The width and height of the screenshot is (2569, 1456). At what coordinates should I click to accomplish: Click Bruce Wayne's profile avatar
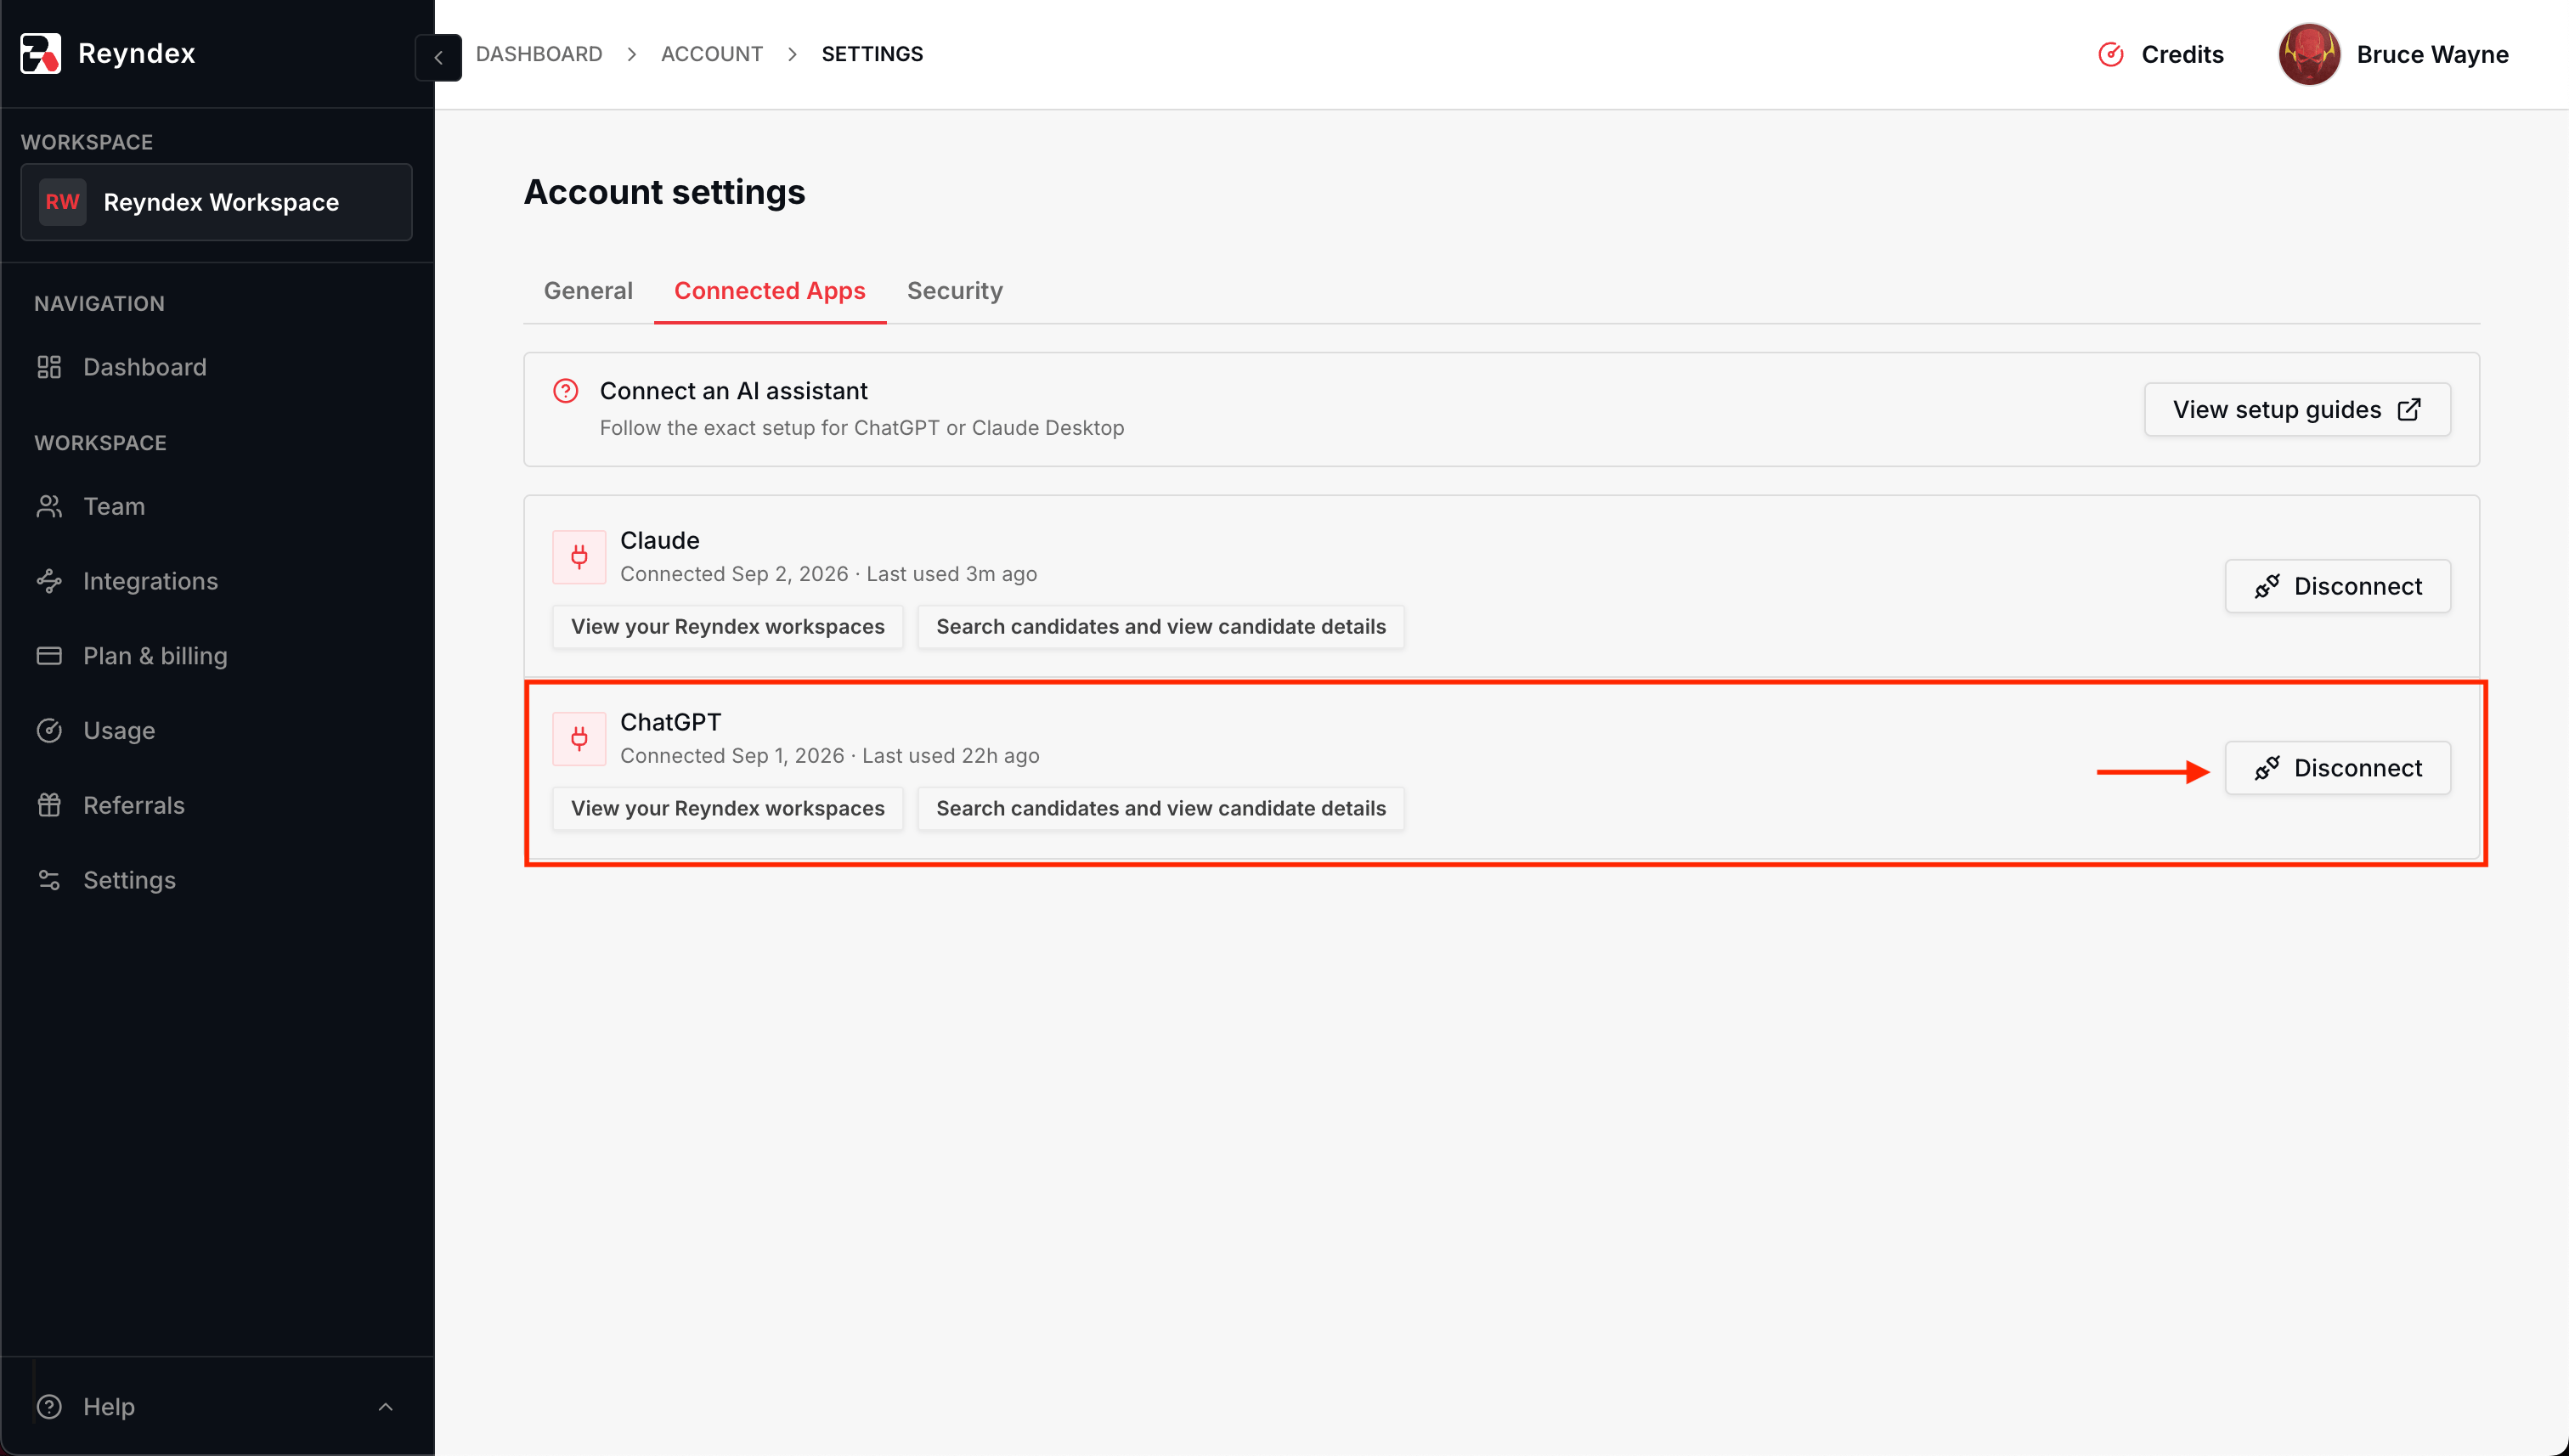click(2308, 54)
